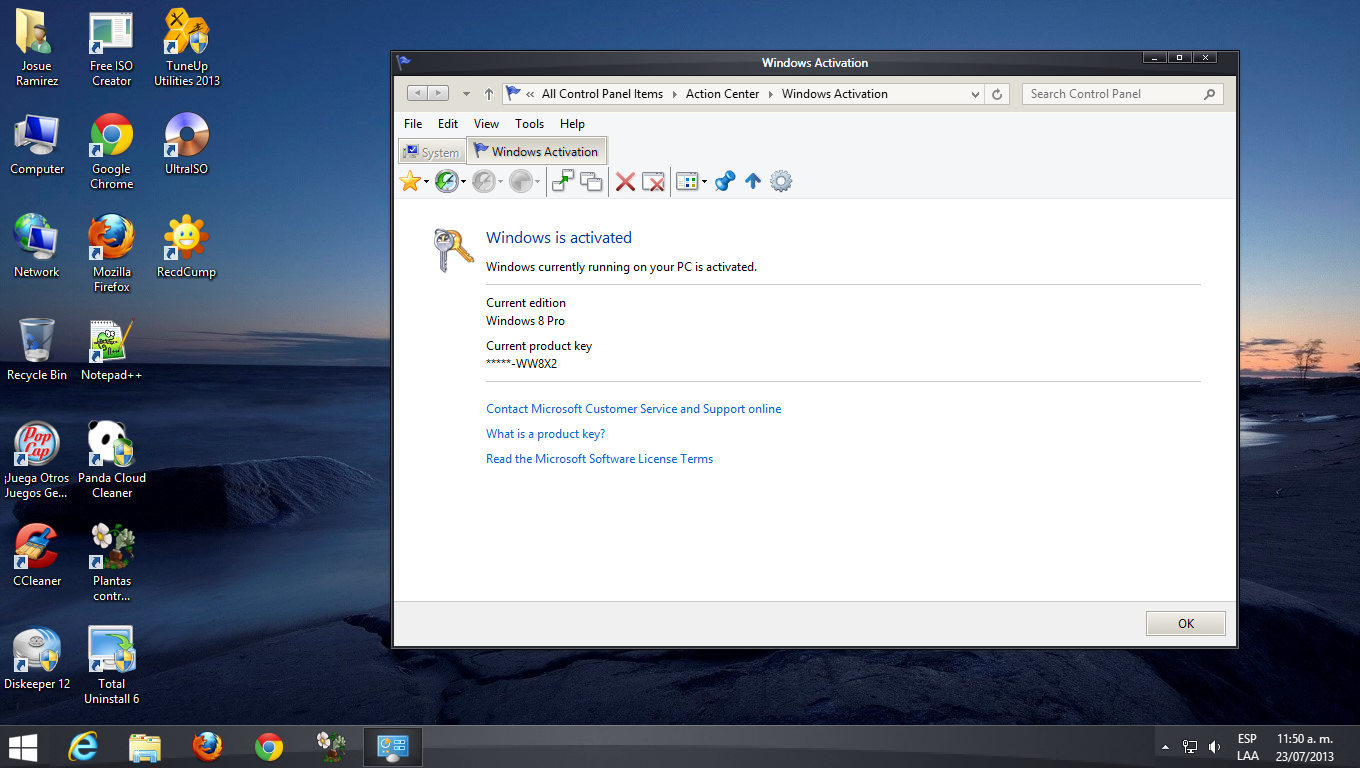The width and height of the screenshot is (1360, 768).
Task: Select the Network desktop icon
Action: [x=37, y=247]
